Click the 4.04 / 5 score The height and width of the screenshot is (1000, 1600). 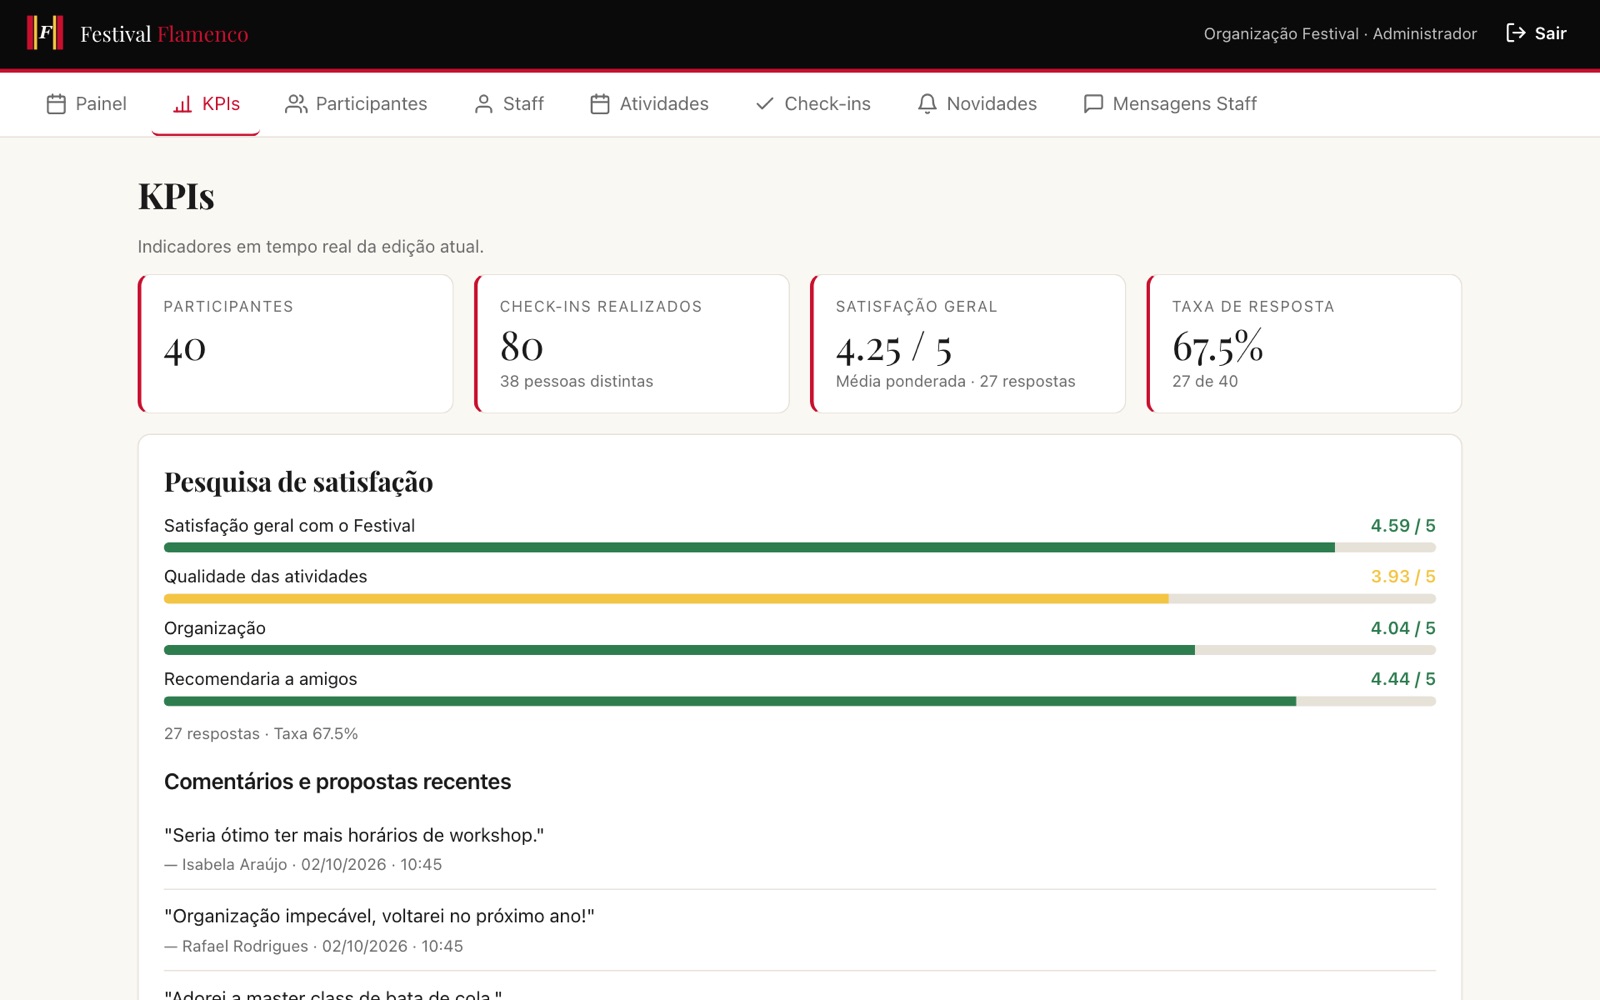click(1403, 628)
